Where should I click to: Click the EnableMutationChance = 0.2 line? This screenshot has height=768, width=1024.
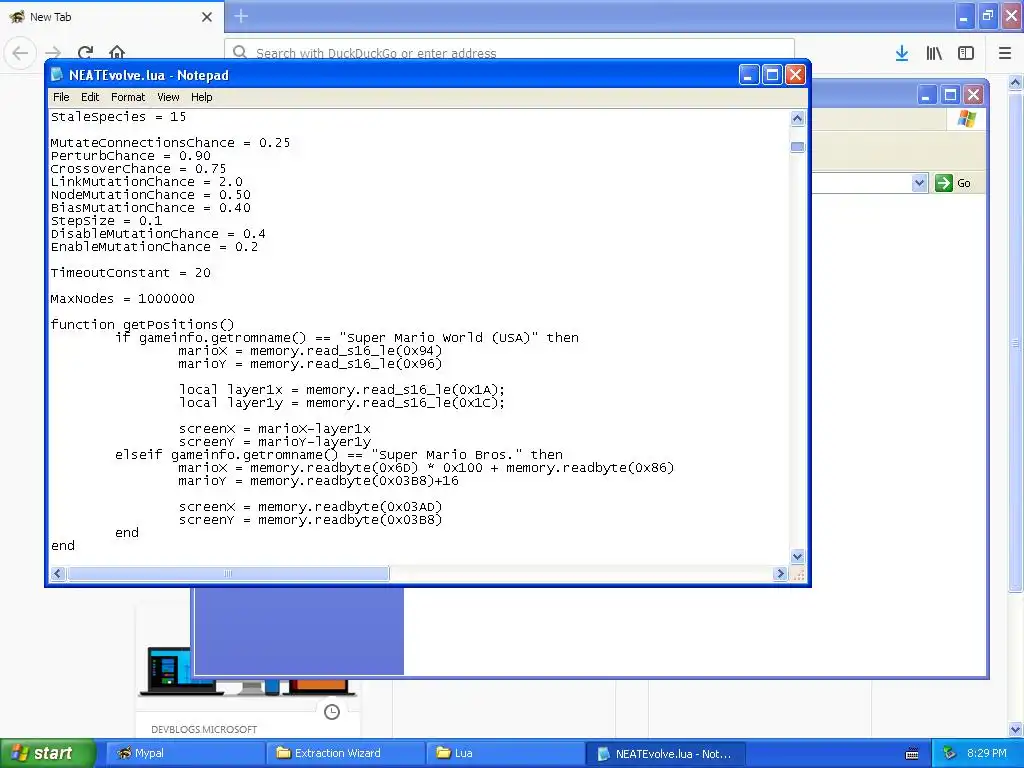(x=154, y=247)
